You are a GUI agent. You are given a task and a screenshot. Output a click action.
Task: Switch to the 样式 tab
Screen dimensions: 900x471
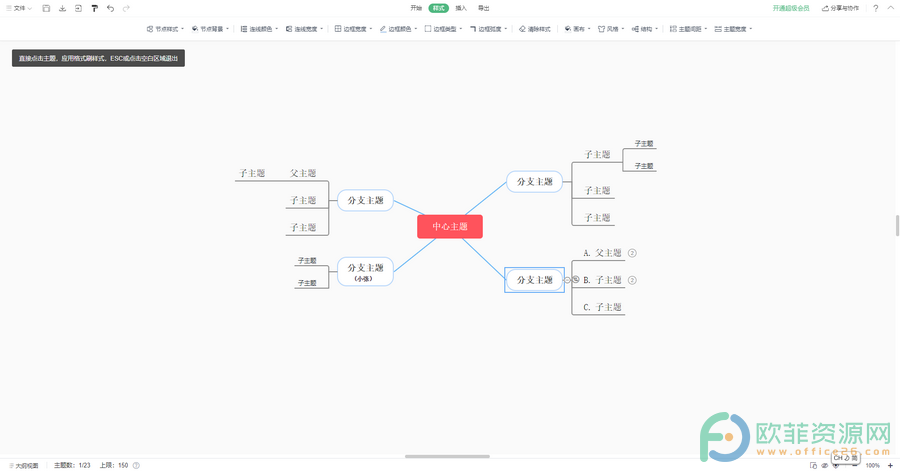click(439, 8)
